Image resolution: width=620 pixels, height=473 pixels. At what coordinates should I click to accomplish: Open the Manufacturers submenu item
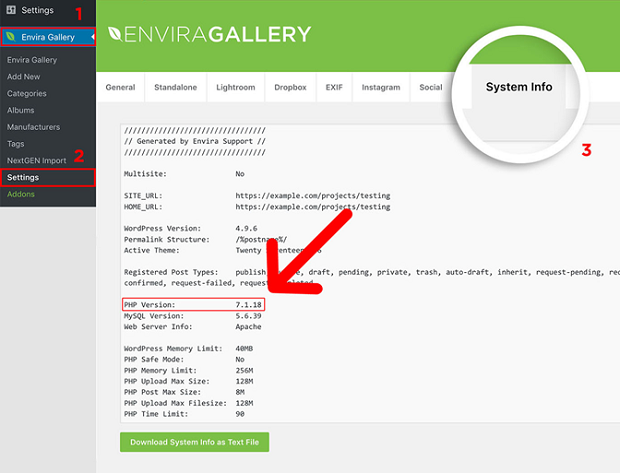point(34,127)
